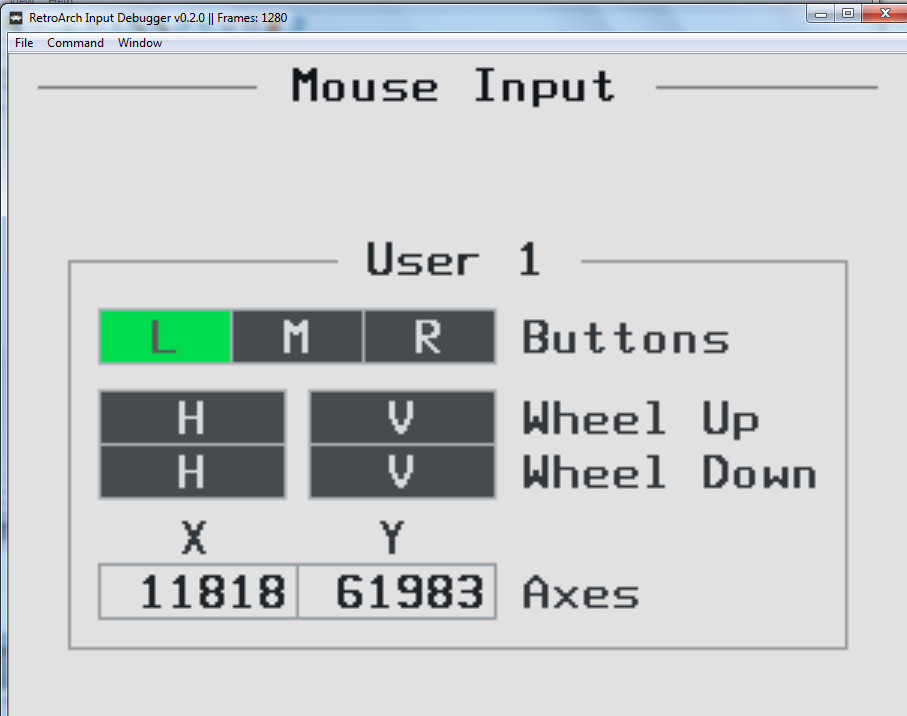Click the R right button indicator

click(x=429, y=337)
